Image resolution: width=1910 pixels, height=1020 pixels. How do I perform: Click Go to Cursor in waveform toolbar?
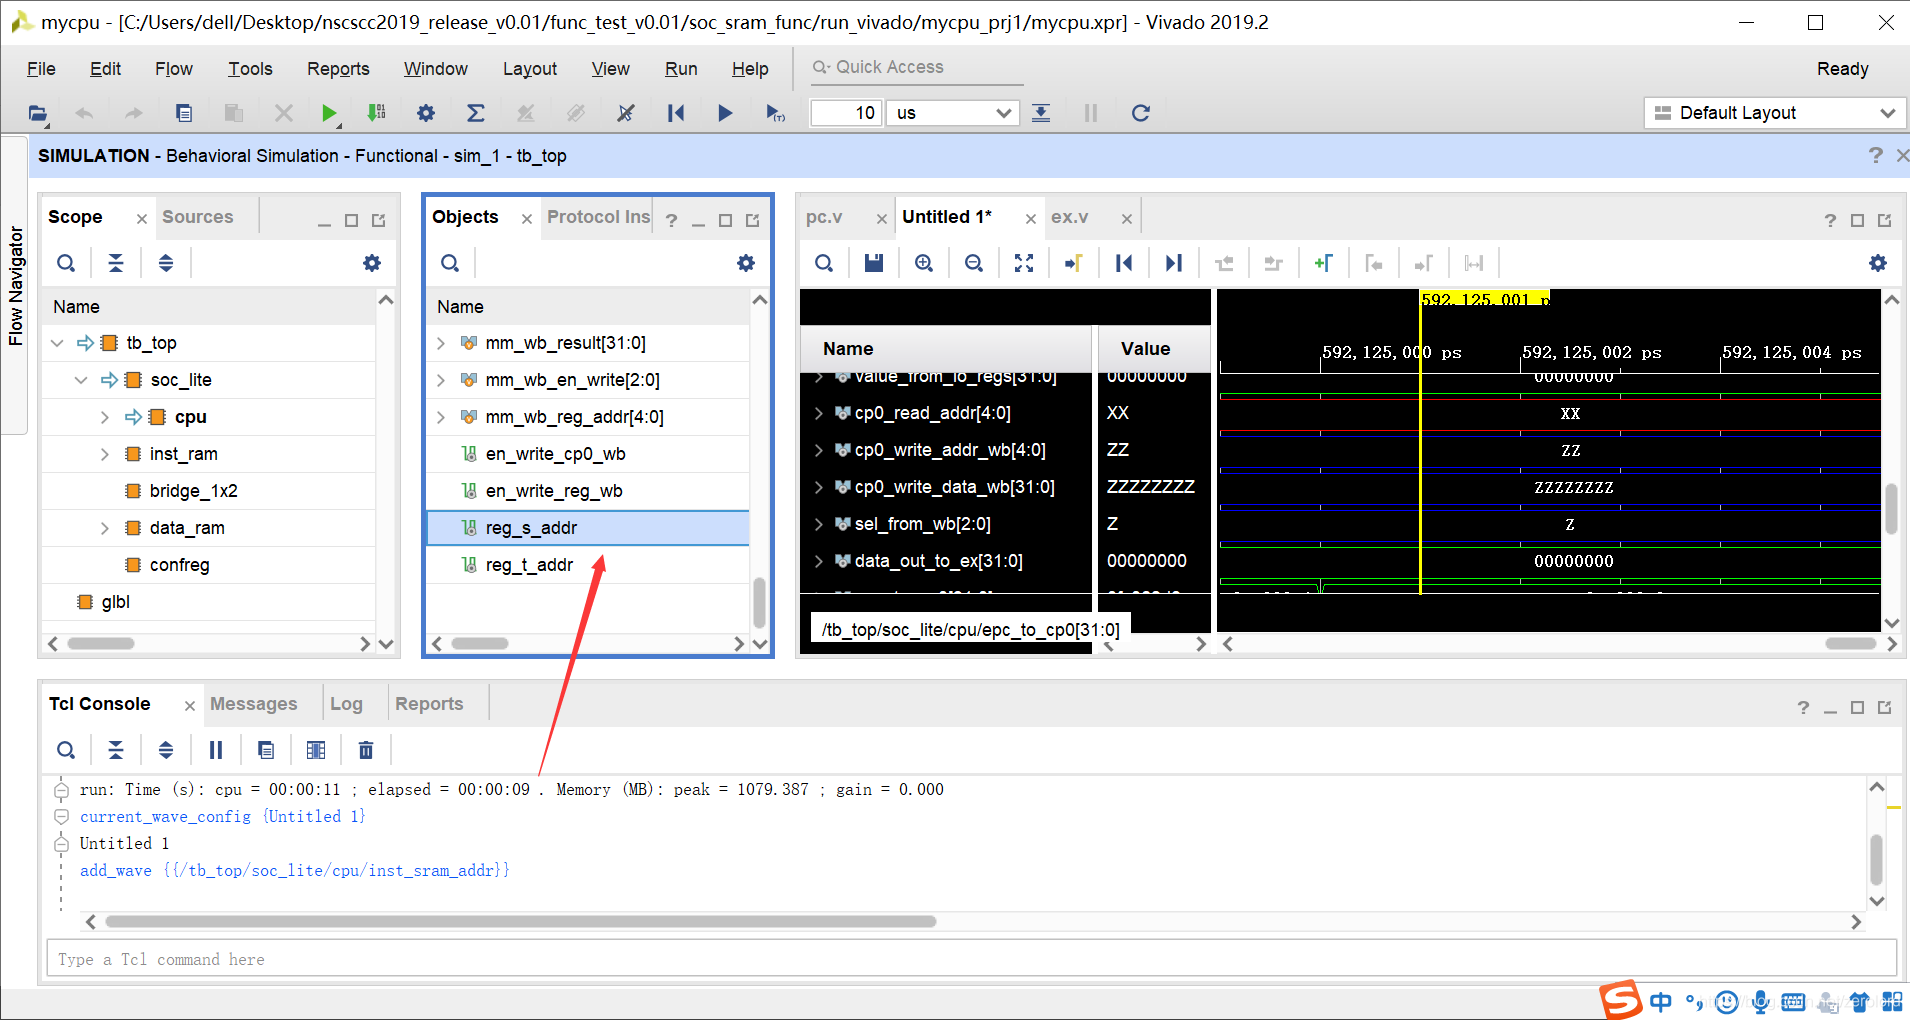coord(1074,263)
